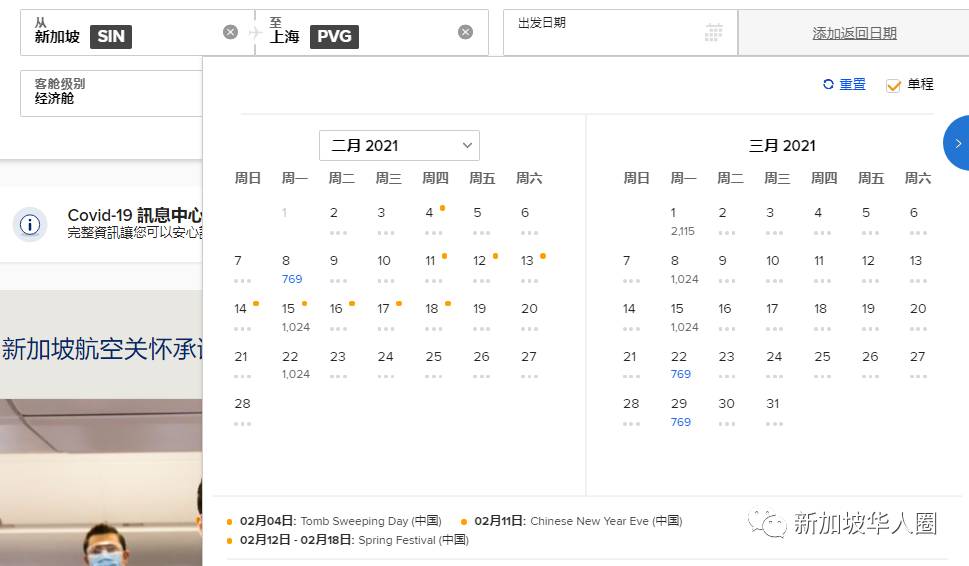The width and height of the screenshot is (969, 566).
Task: Select March 4 in the calendar
Action: pos(822,221)
